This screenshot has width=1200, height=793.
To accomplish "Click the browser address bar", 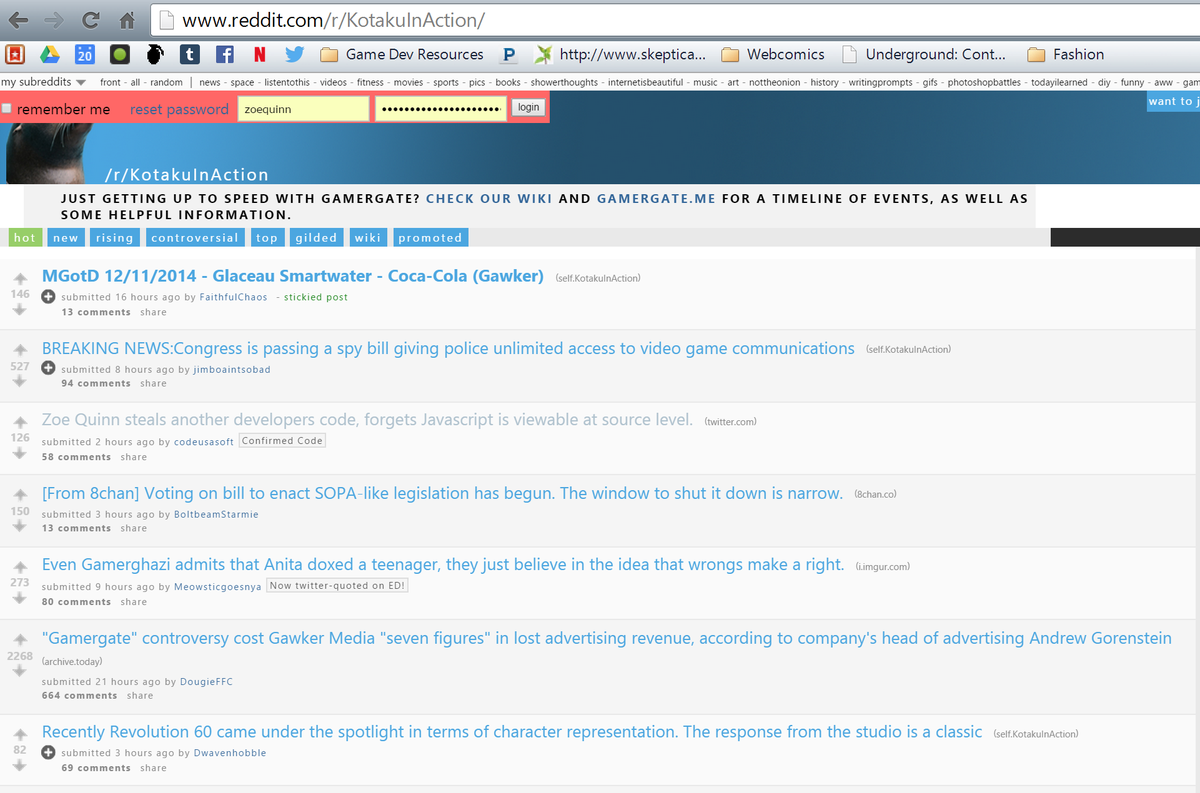I will tap(675, 19).
